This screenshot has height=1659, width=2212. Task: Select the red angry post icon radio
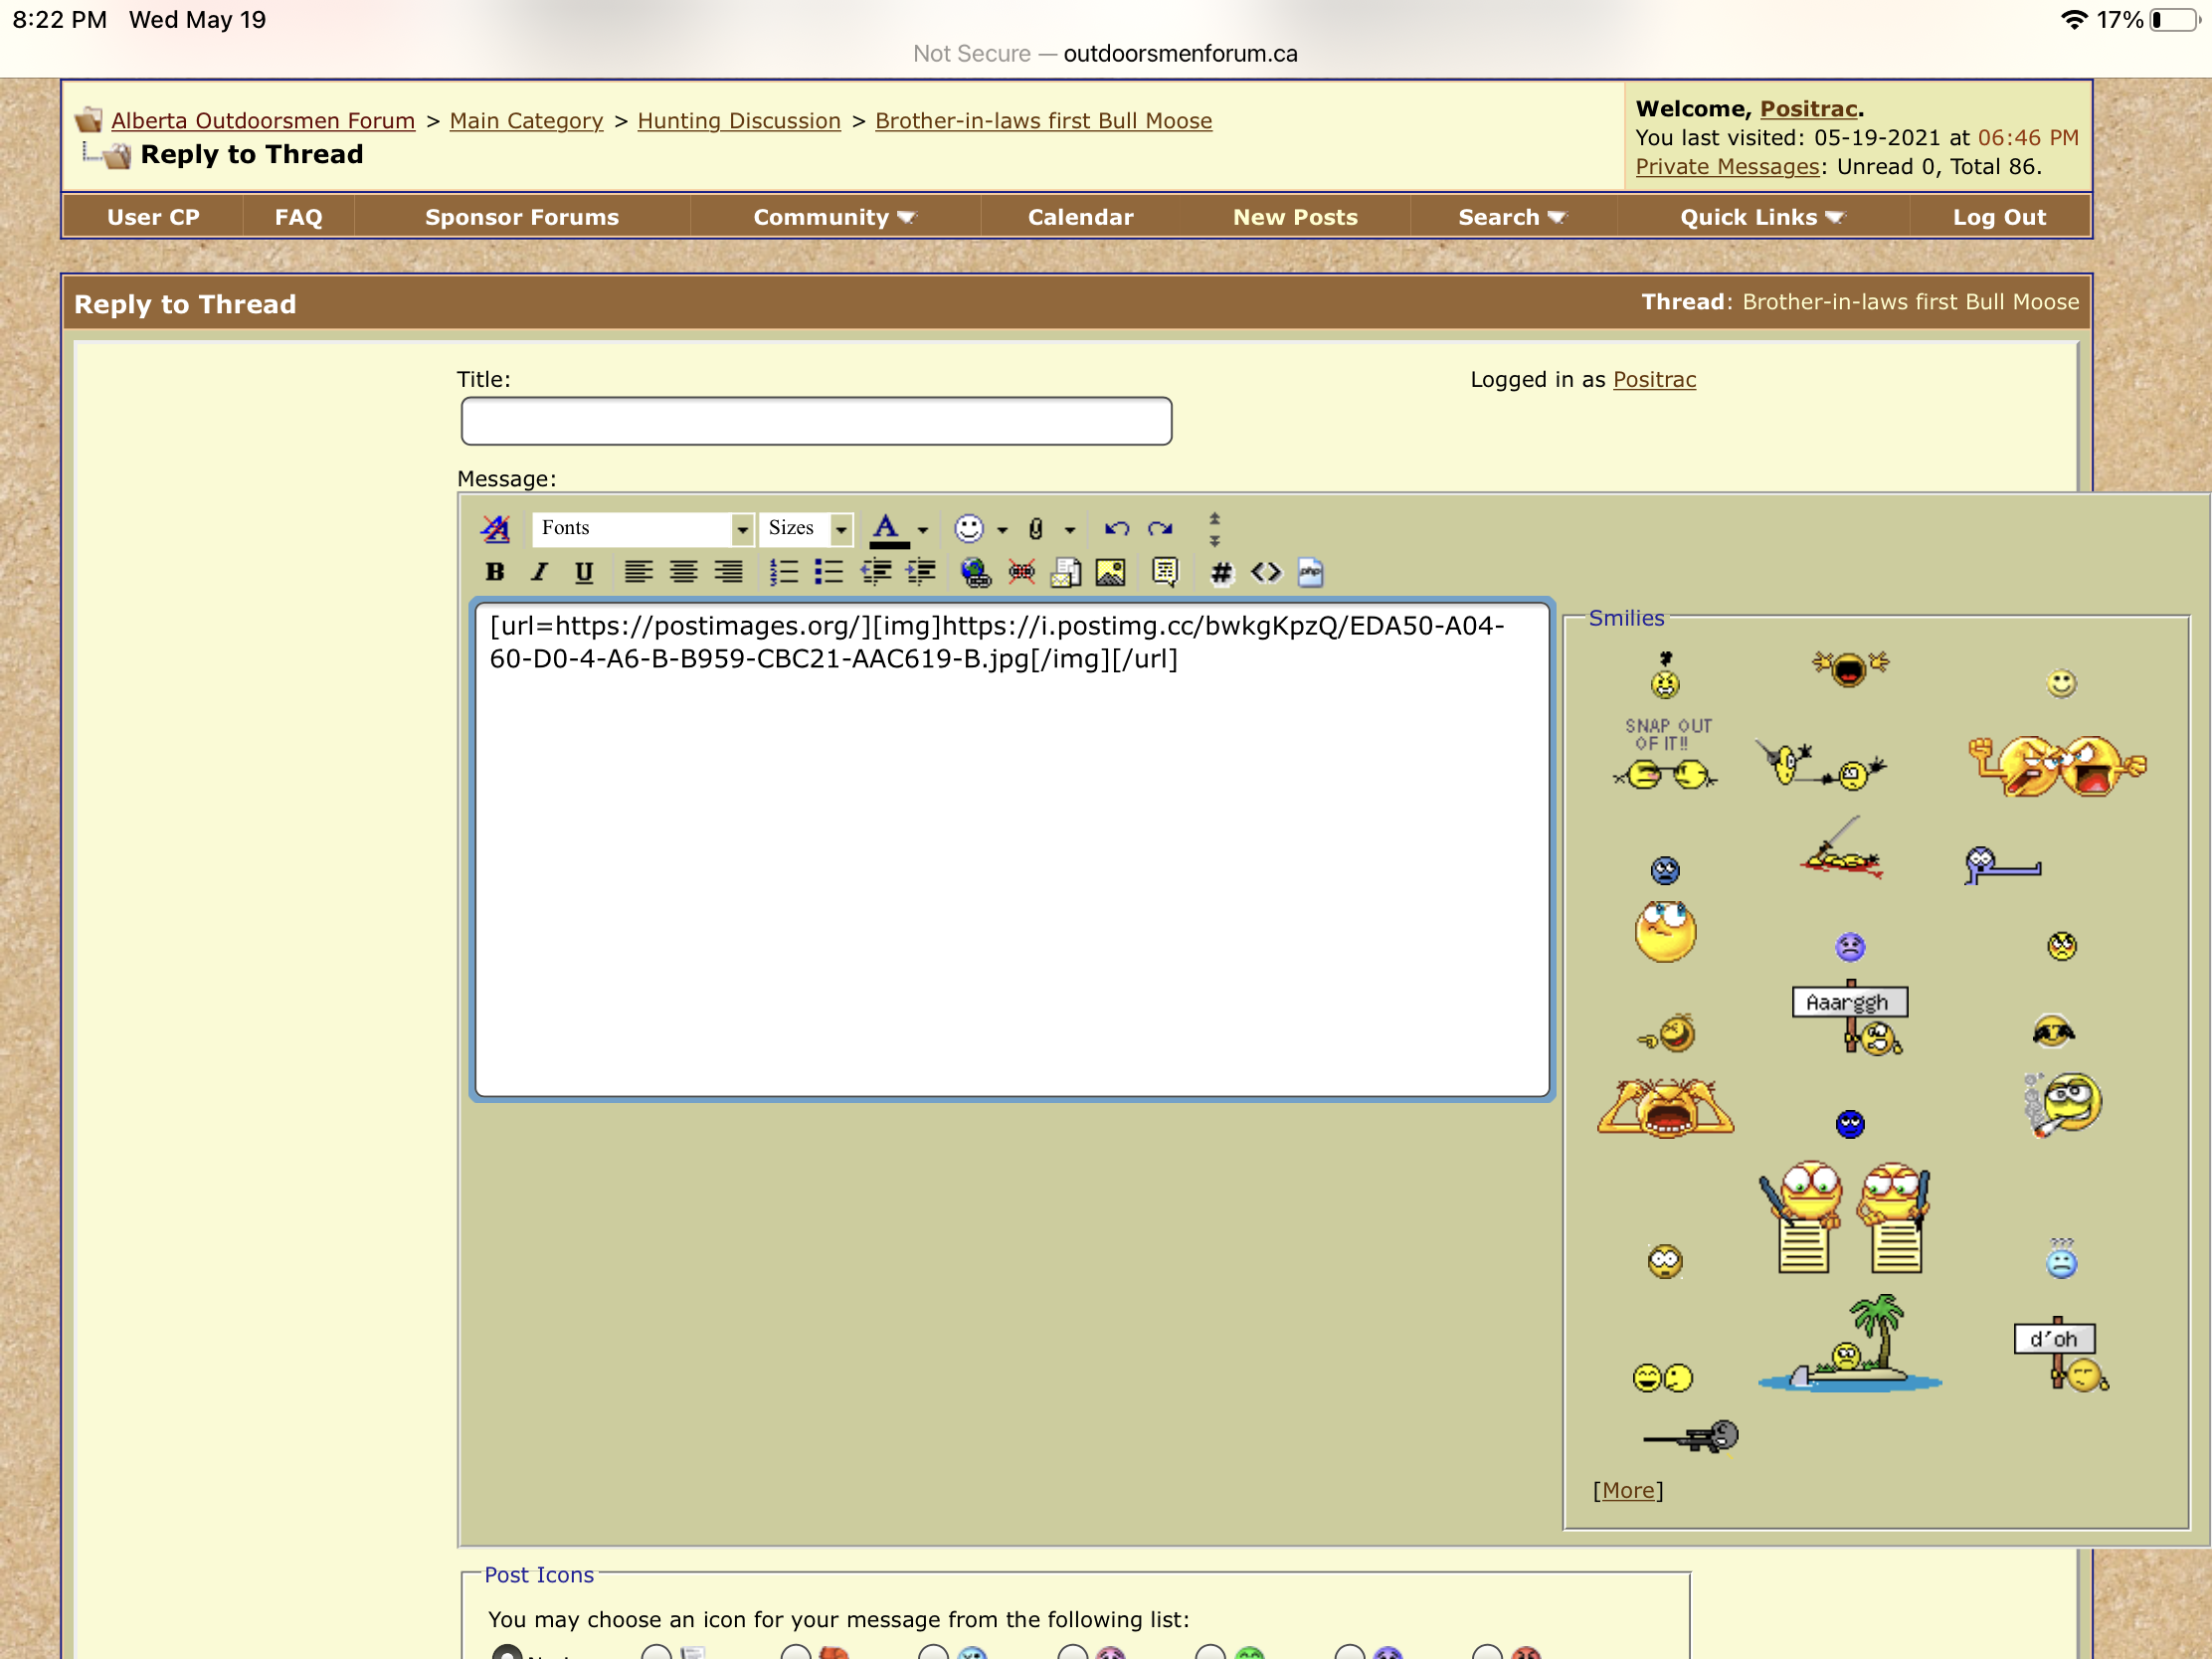[1487, 1652]
